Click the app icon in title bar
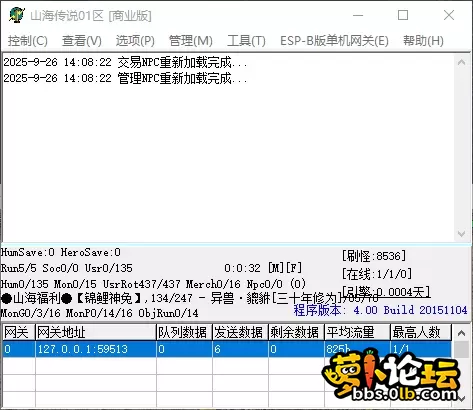 17,15
